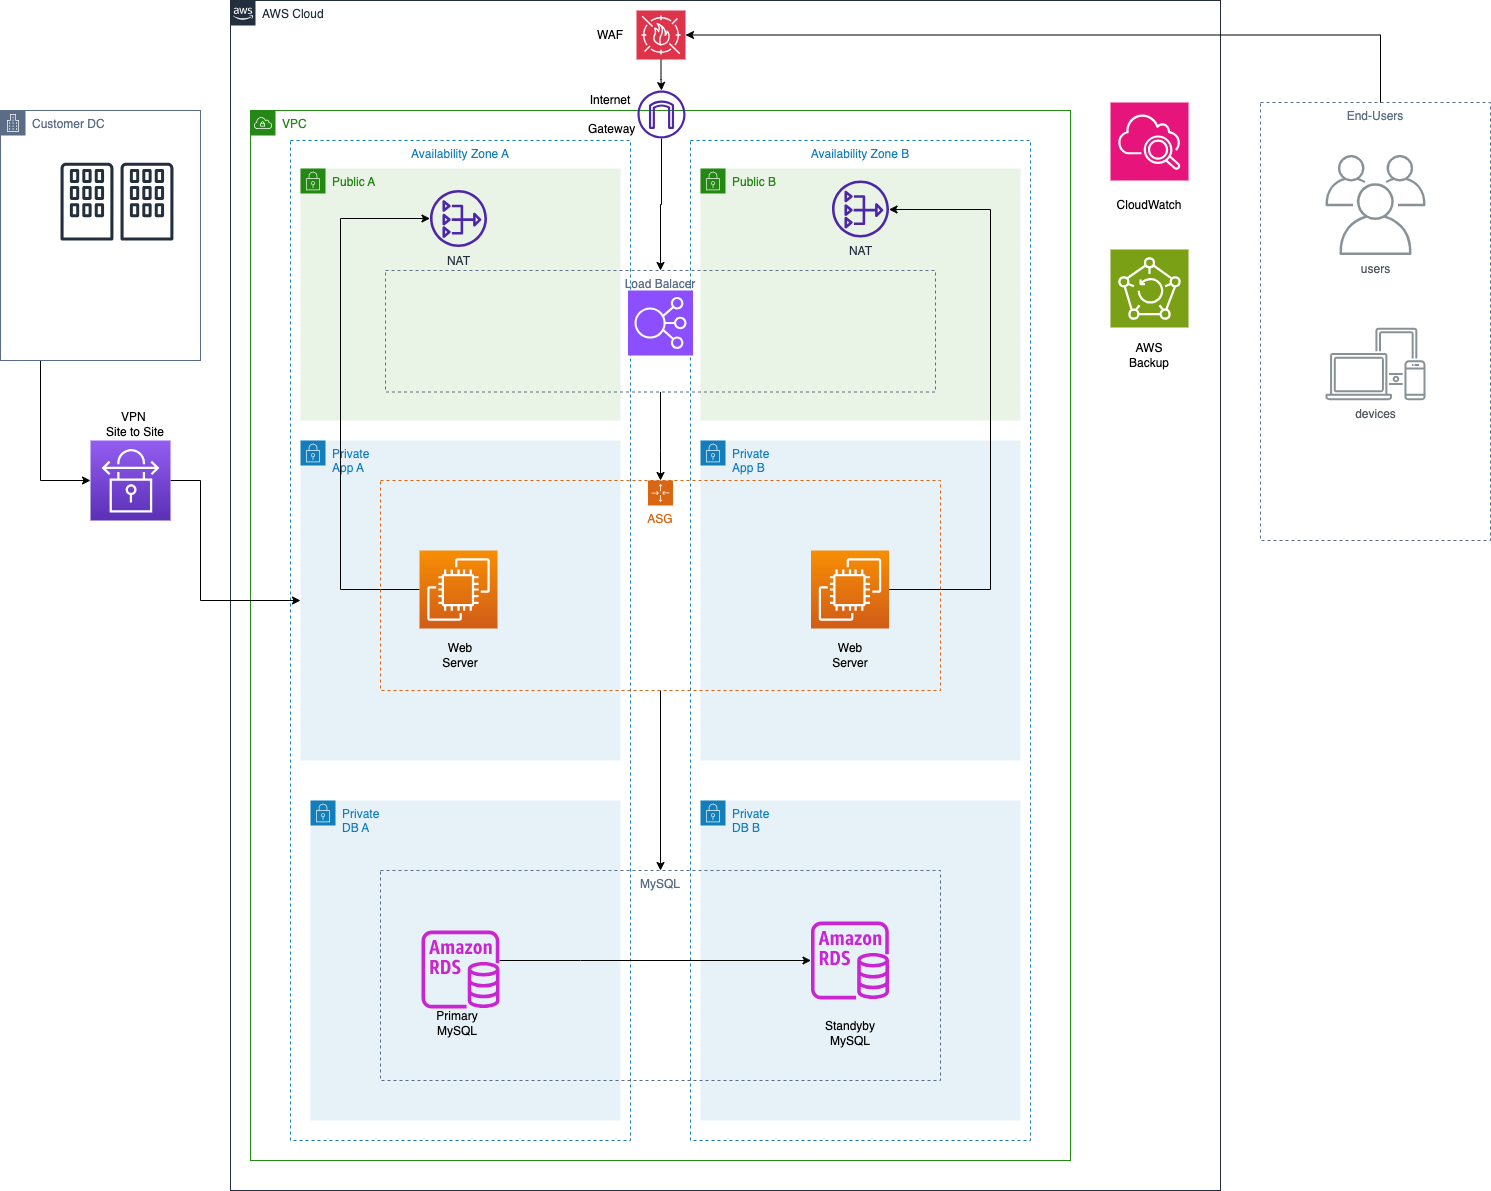This screenshot has height=1191, width=1491.
Task: Click the NAT gateway icon in Public B
Action: click(860, 209)
